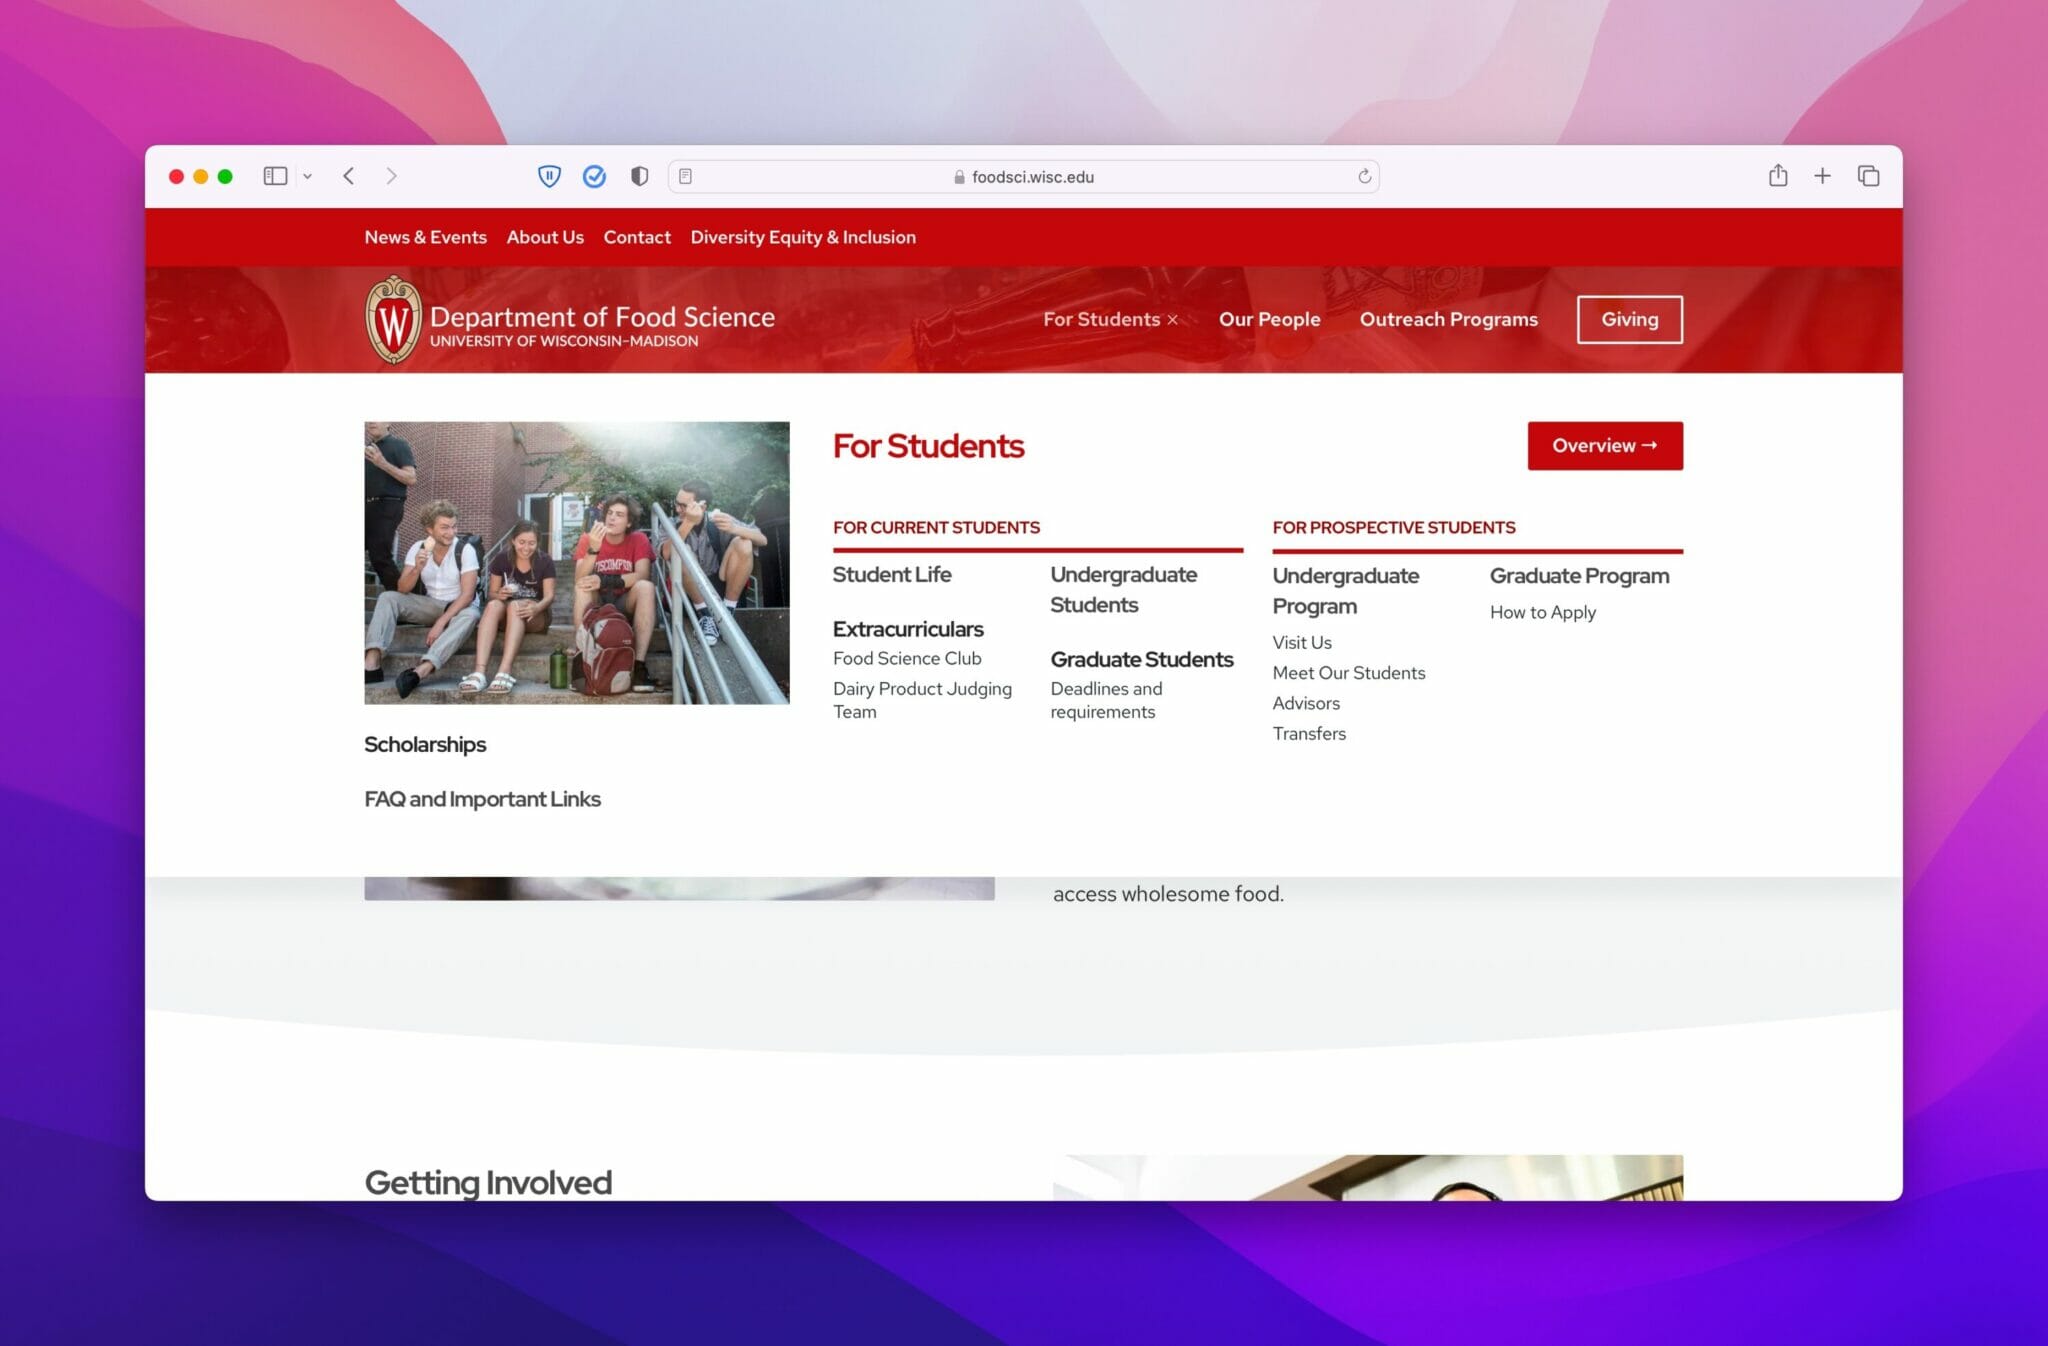
Task: Open News & Events link
Action: (425, 237)
